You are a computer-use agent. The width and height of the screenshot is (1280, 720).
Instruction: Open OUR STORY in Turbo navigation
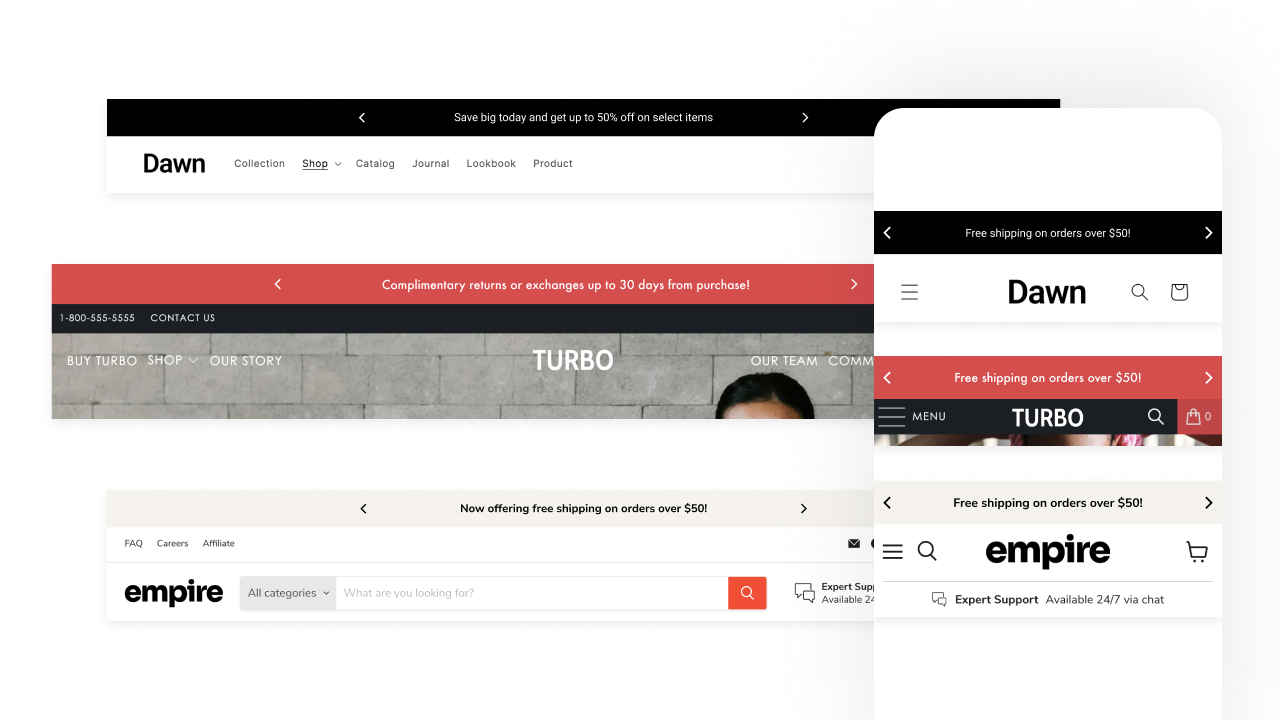[x=246, y=361]
